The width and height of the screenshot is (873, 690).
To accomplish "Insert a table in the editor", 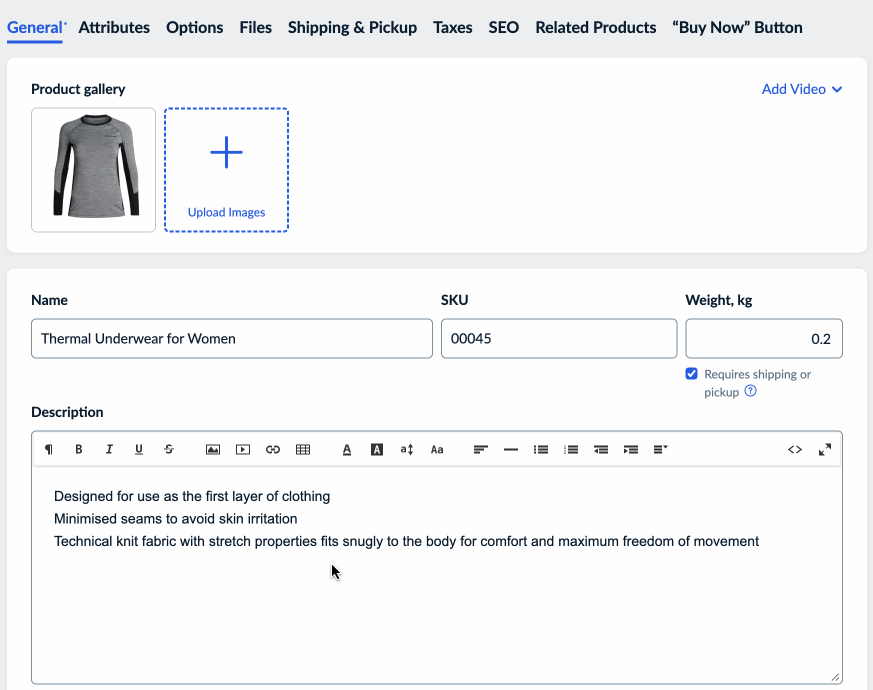I will coord(303,450).
